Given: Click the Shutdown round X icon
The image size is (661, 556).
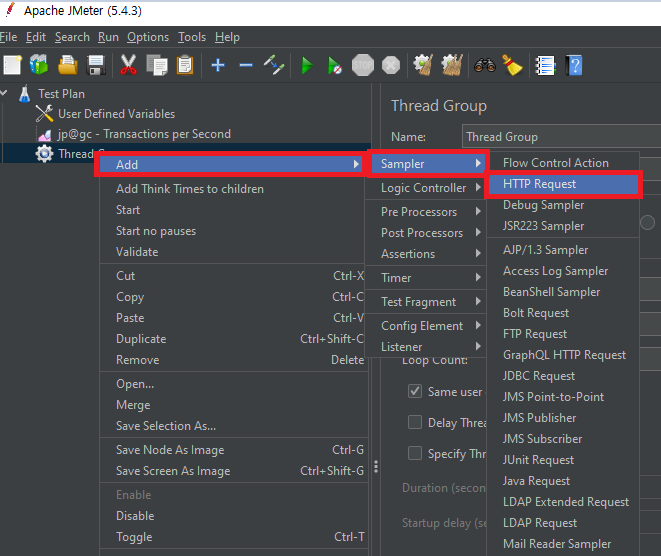Looking at the screenshot, I should (x=391, y=65).
